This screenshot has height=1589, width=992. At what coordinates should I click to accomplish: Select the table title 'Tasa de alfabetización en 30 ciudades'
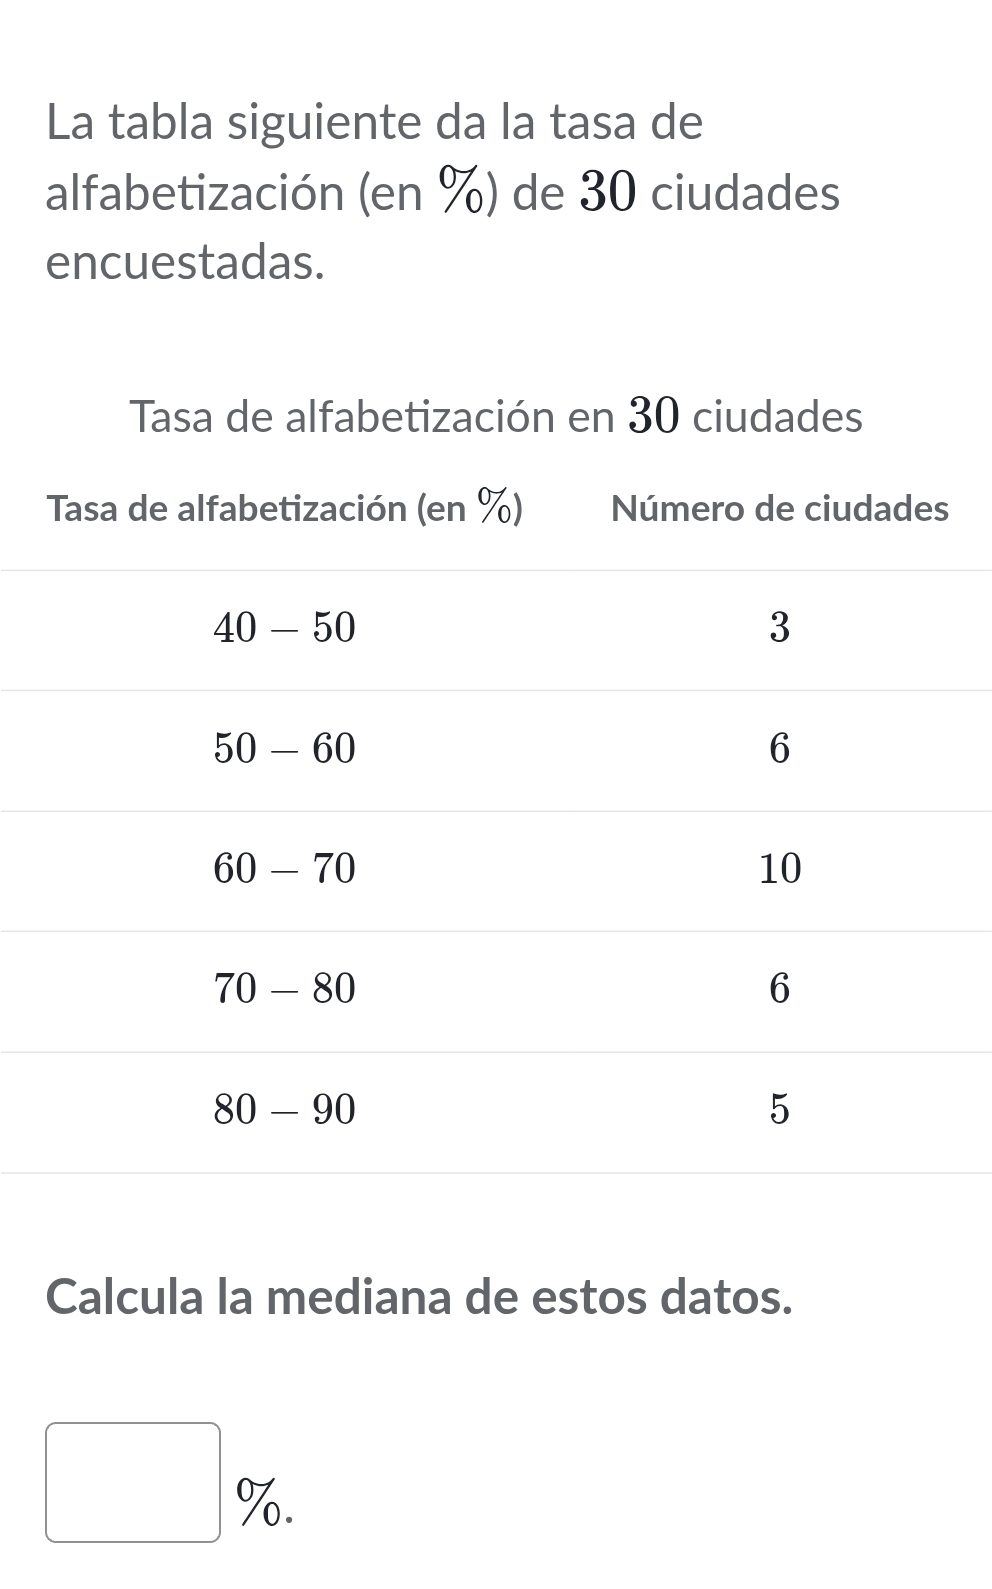(x=496, y=416)
